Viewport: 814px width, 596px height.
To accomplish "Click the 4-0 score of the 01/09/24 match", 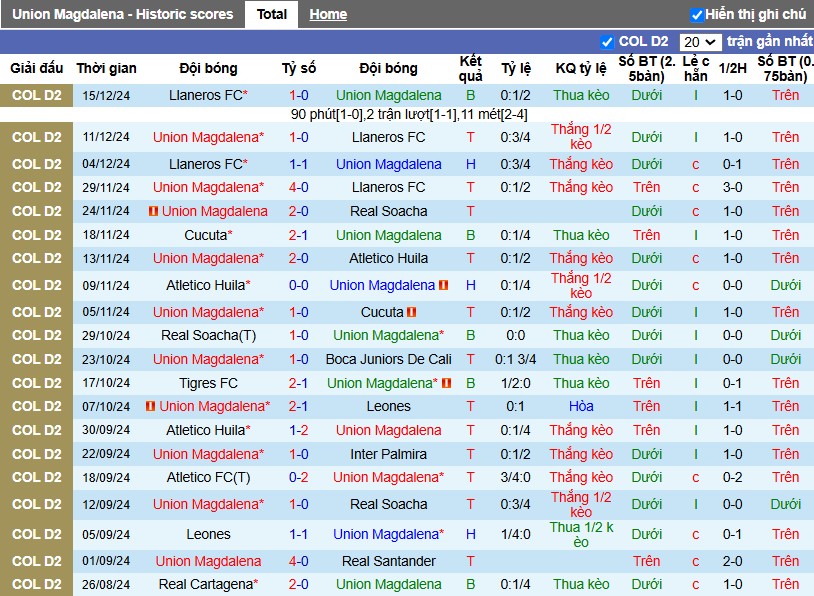I will [299, 561].
